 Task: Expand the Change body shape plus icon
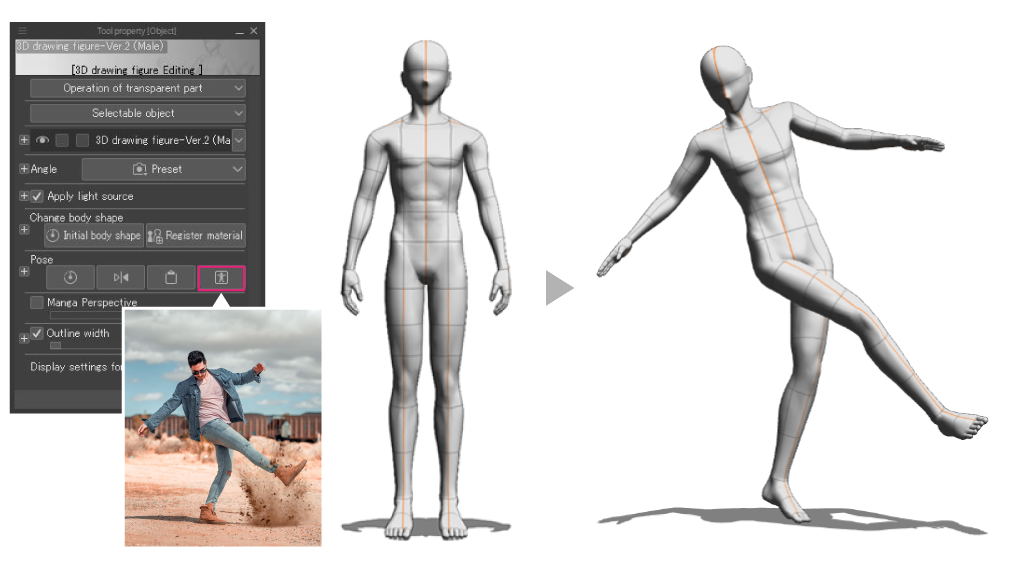pyautogui.click(x=24, y=229)
